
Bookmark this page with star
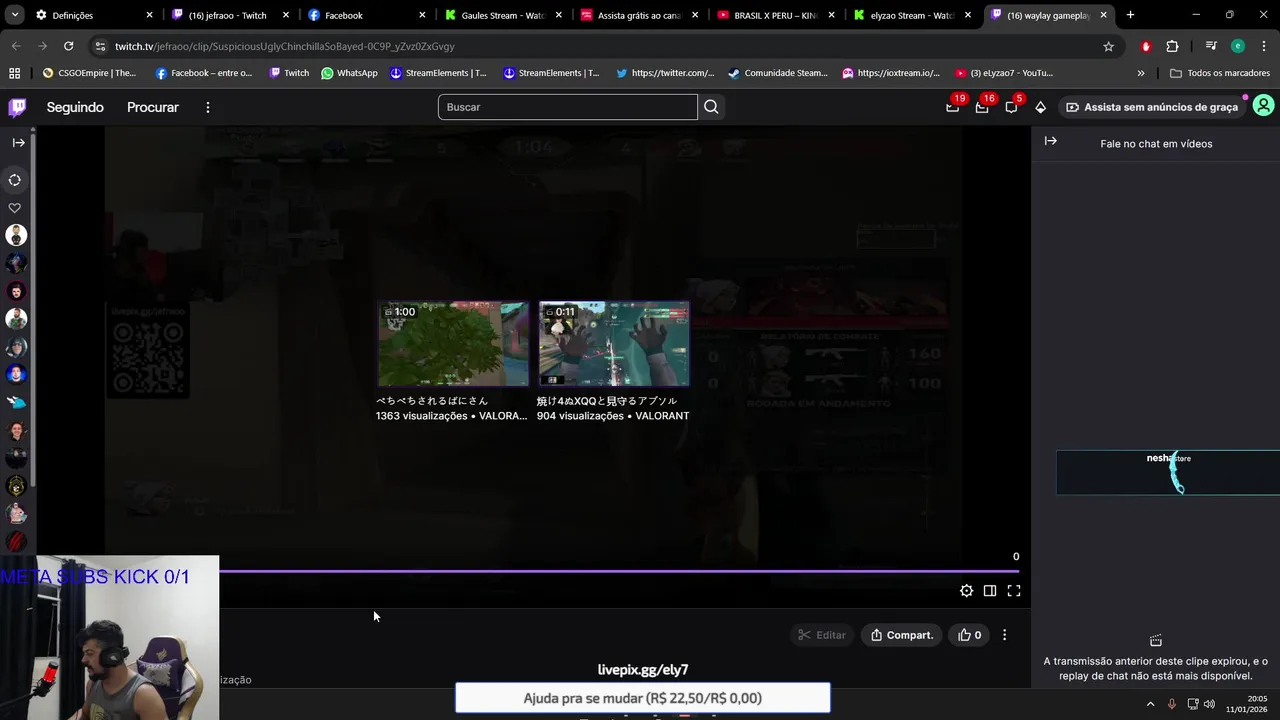coord(1108,46)
